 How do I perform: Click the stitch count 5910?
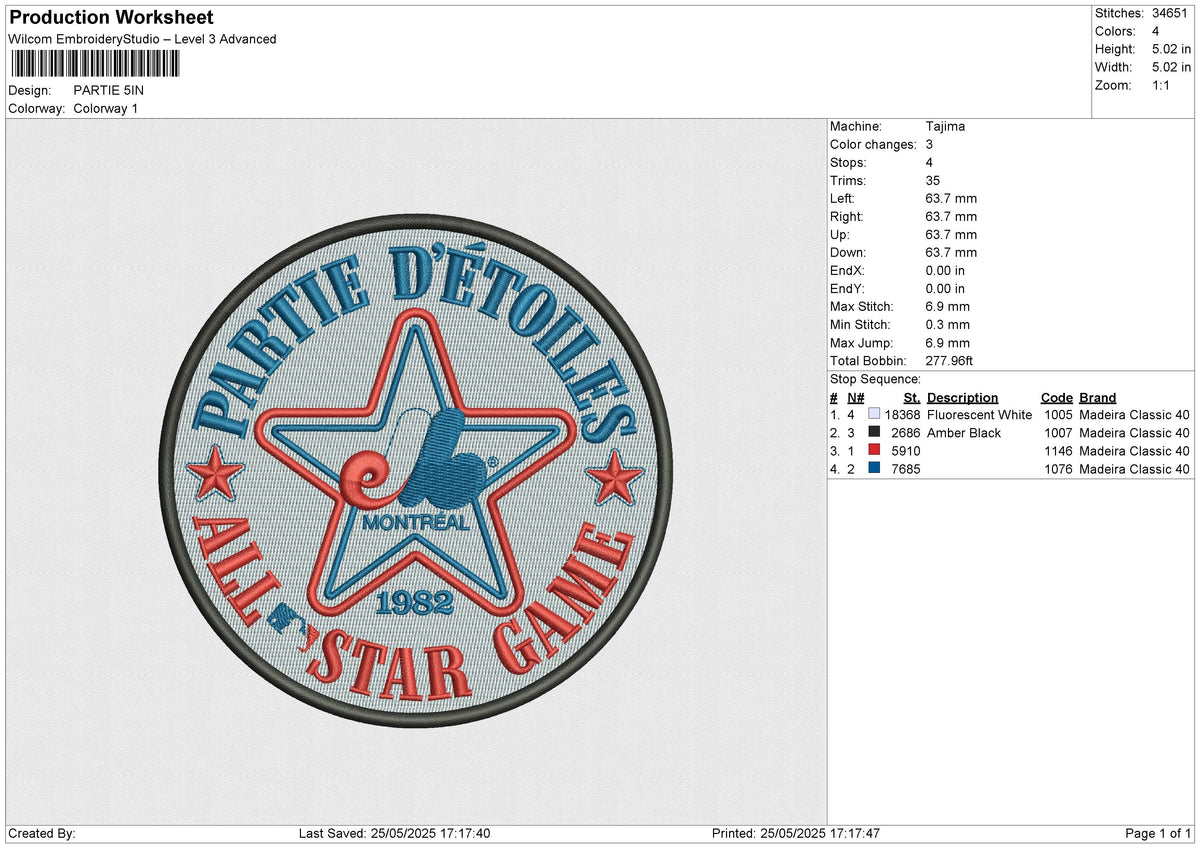(x=906, y=451)
